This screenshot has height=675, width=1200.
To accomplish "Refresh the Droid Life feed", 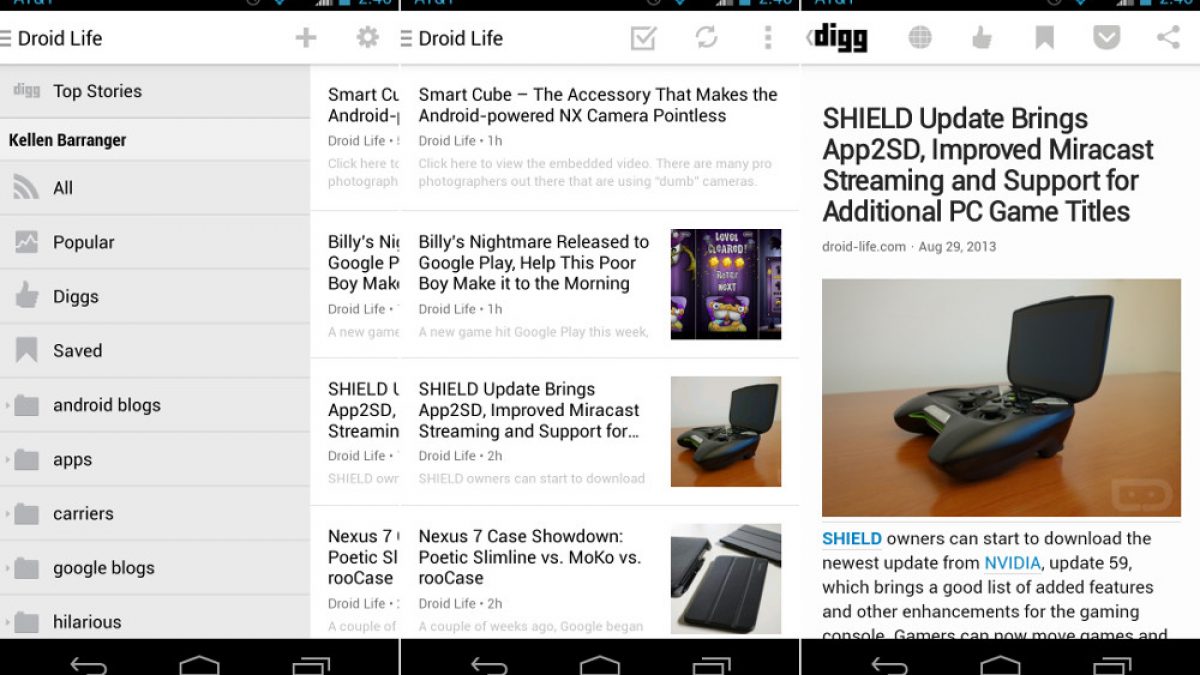I will tap(706, 38).
